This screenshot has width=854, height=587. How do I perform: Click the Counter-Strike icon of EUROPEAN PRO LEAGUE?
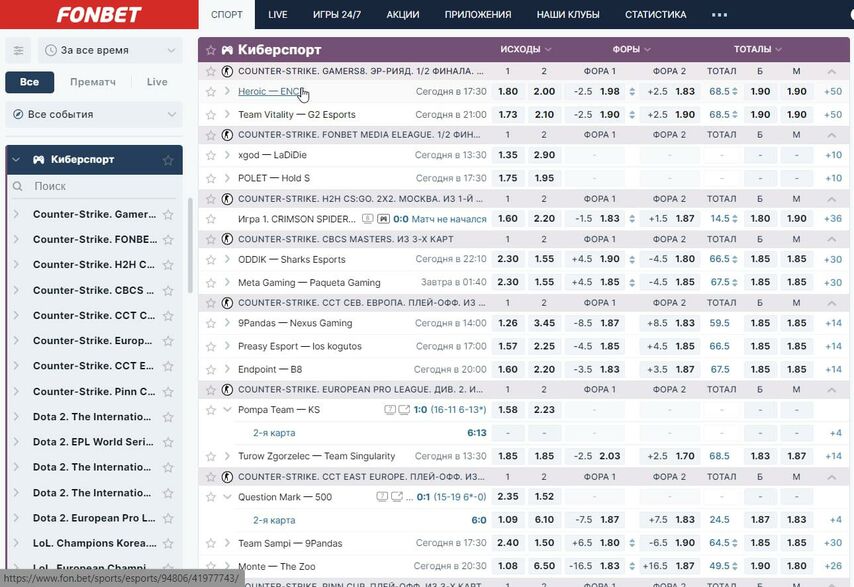click(x=227, y=389)
